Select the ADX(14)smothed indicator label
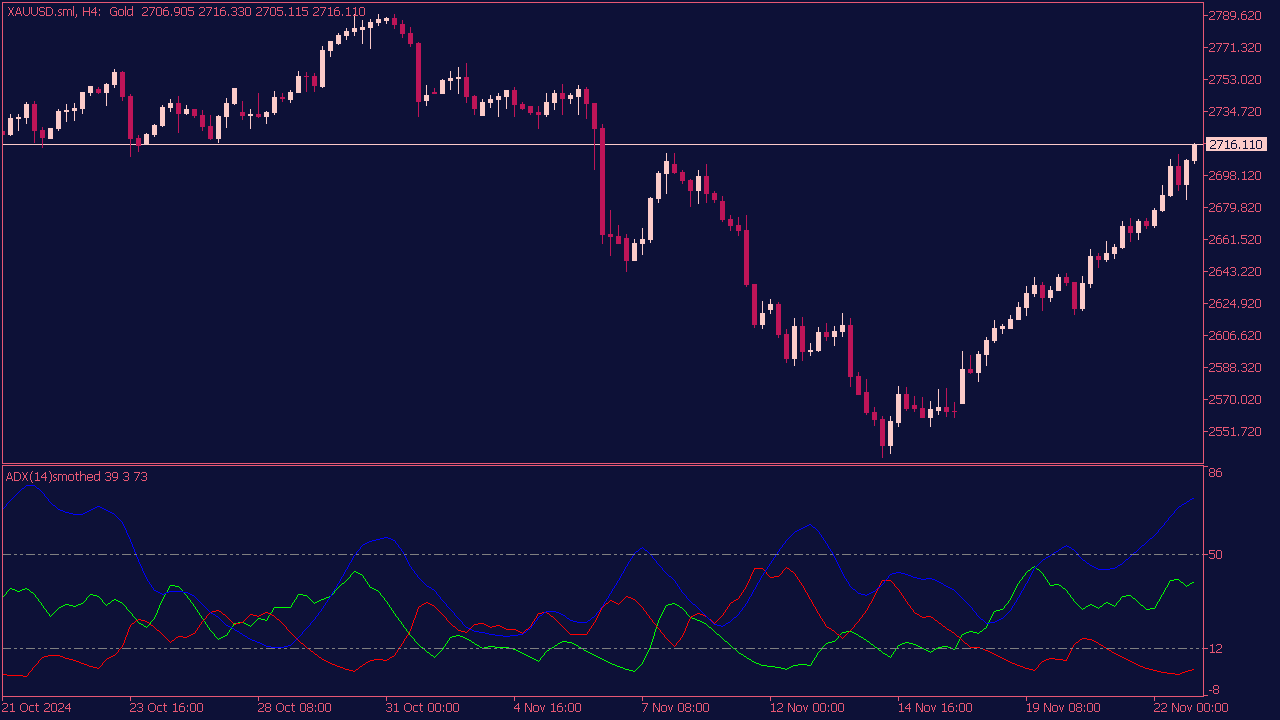This screenshot has height=720, width=1280. coord(77,477)
